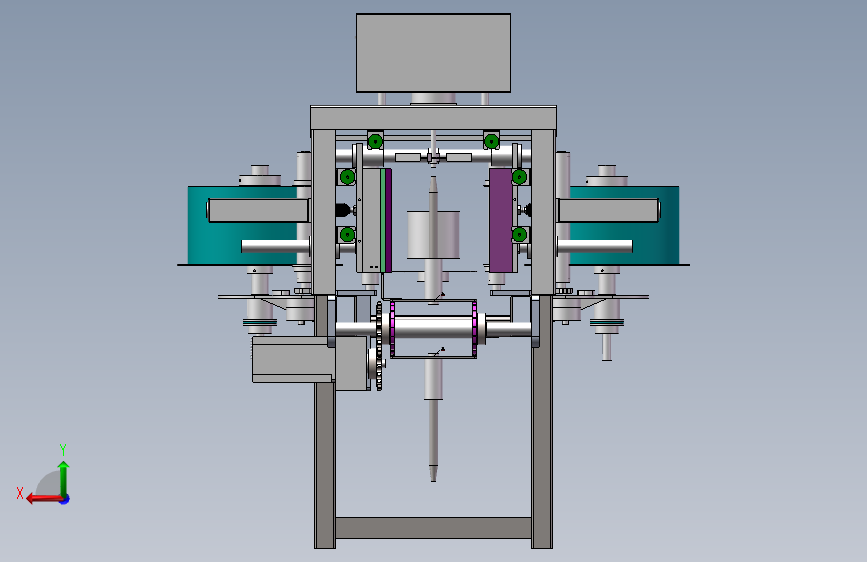
Task: Select the gray gear motor at lower left
Action: (310, 362)
